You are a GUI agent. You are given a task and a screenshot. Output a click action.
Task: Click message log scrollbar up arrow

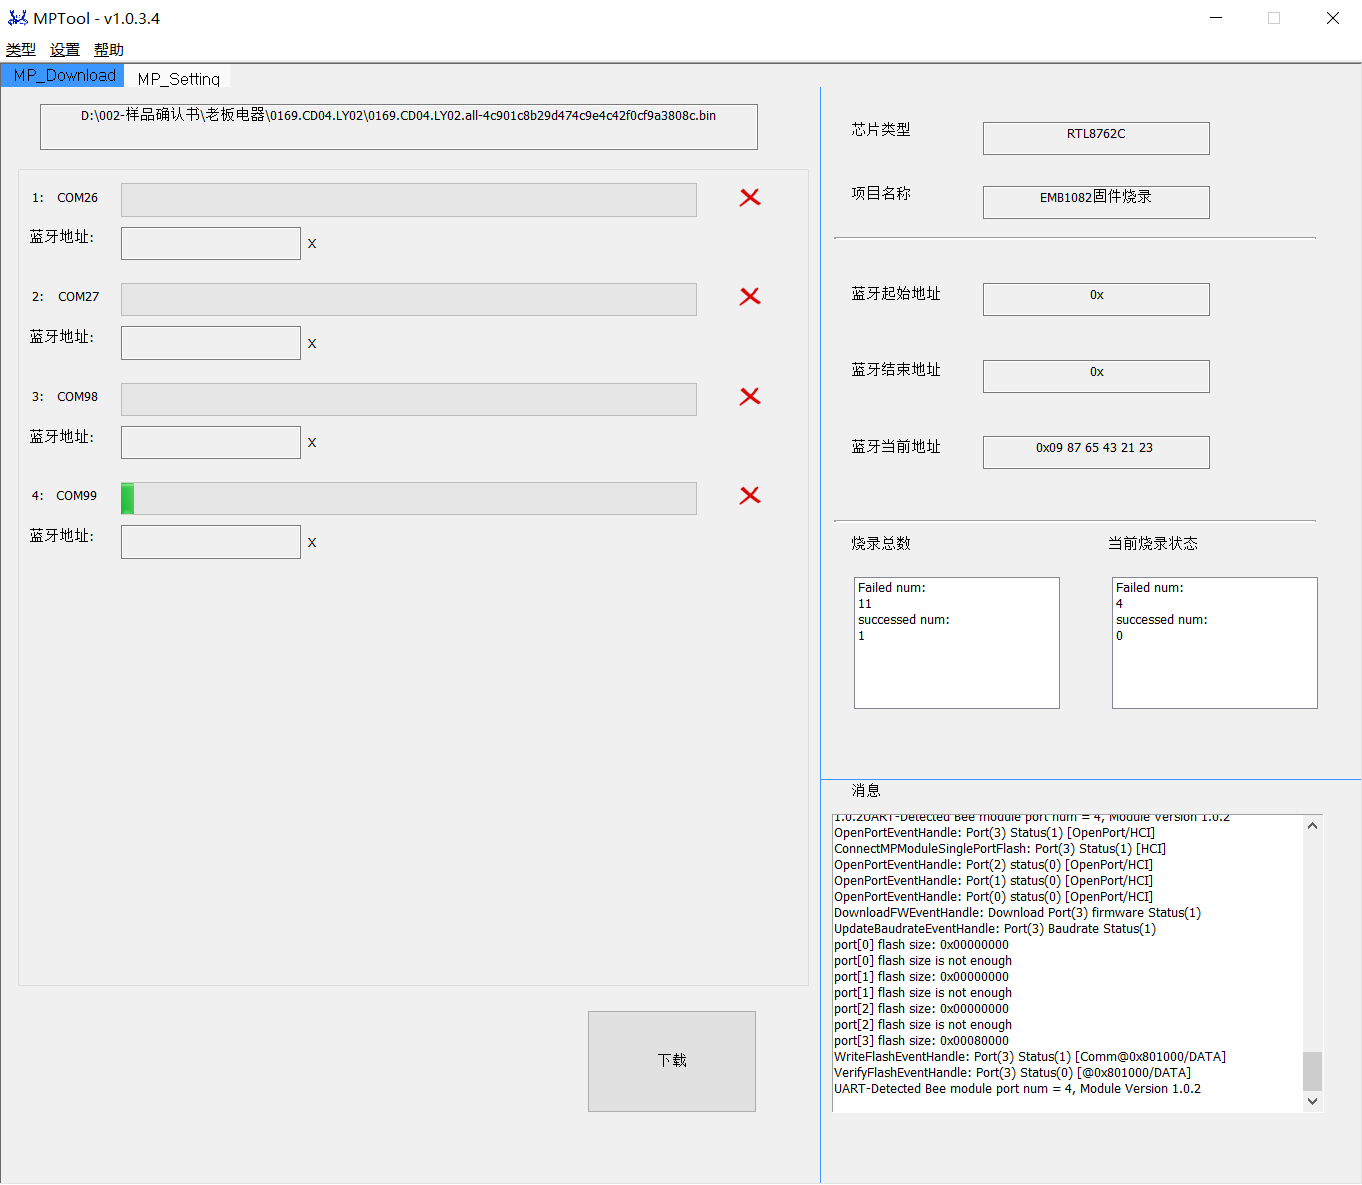click(x=1313, y=826)
